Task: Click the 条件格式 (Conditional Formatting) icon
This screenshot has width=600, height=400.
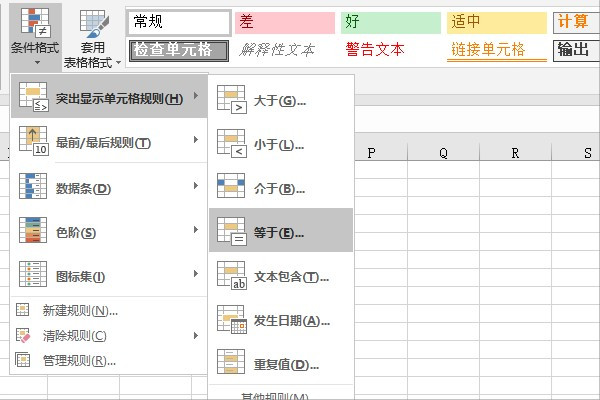Action: point(33,22)
